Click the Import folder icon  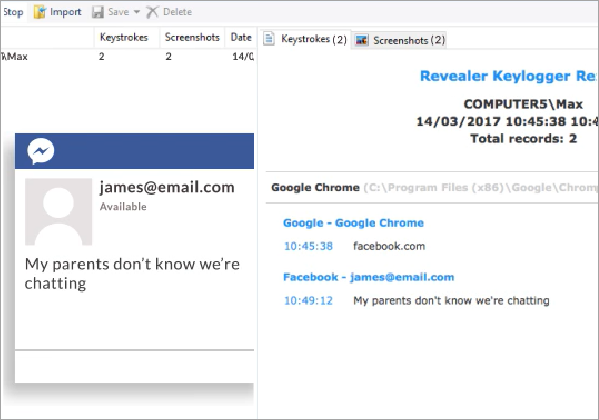(x=39, y=12)
